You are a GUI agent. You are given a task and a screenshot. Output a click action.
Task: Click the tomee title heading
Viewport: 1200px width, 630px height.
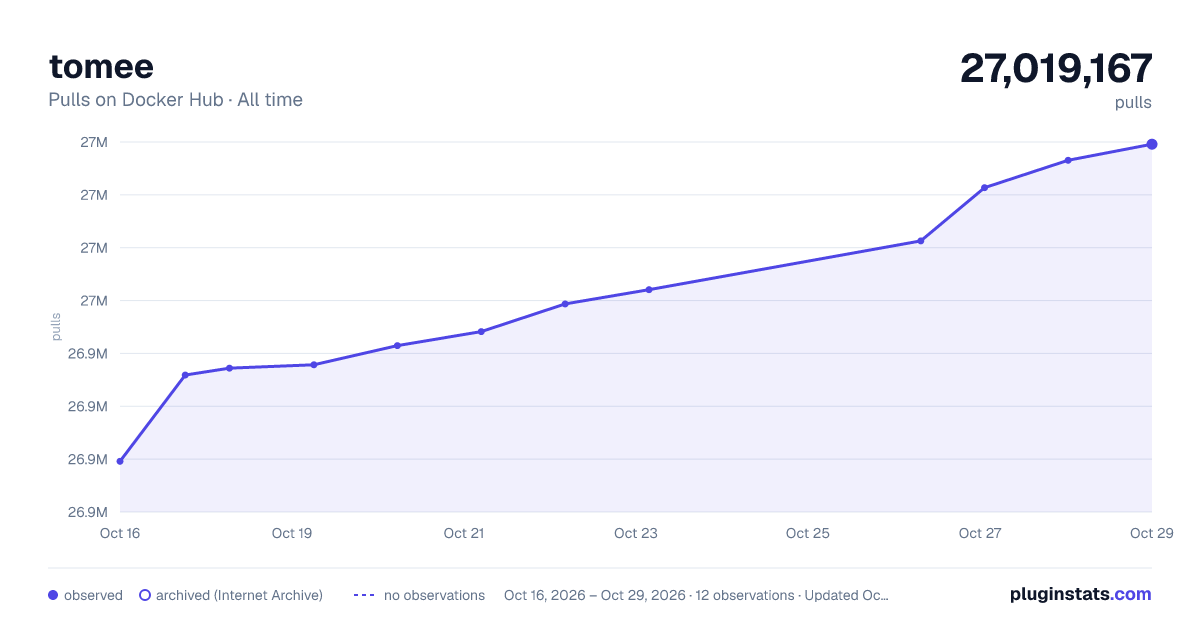point(101,66)
